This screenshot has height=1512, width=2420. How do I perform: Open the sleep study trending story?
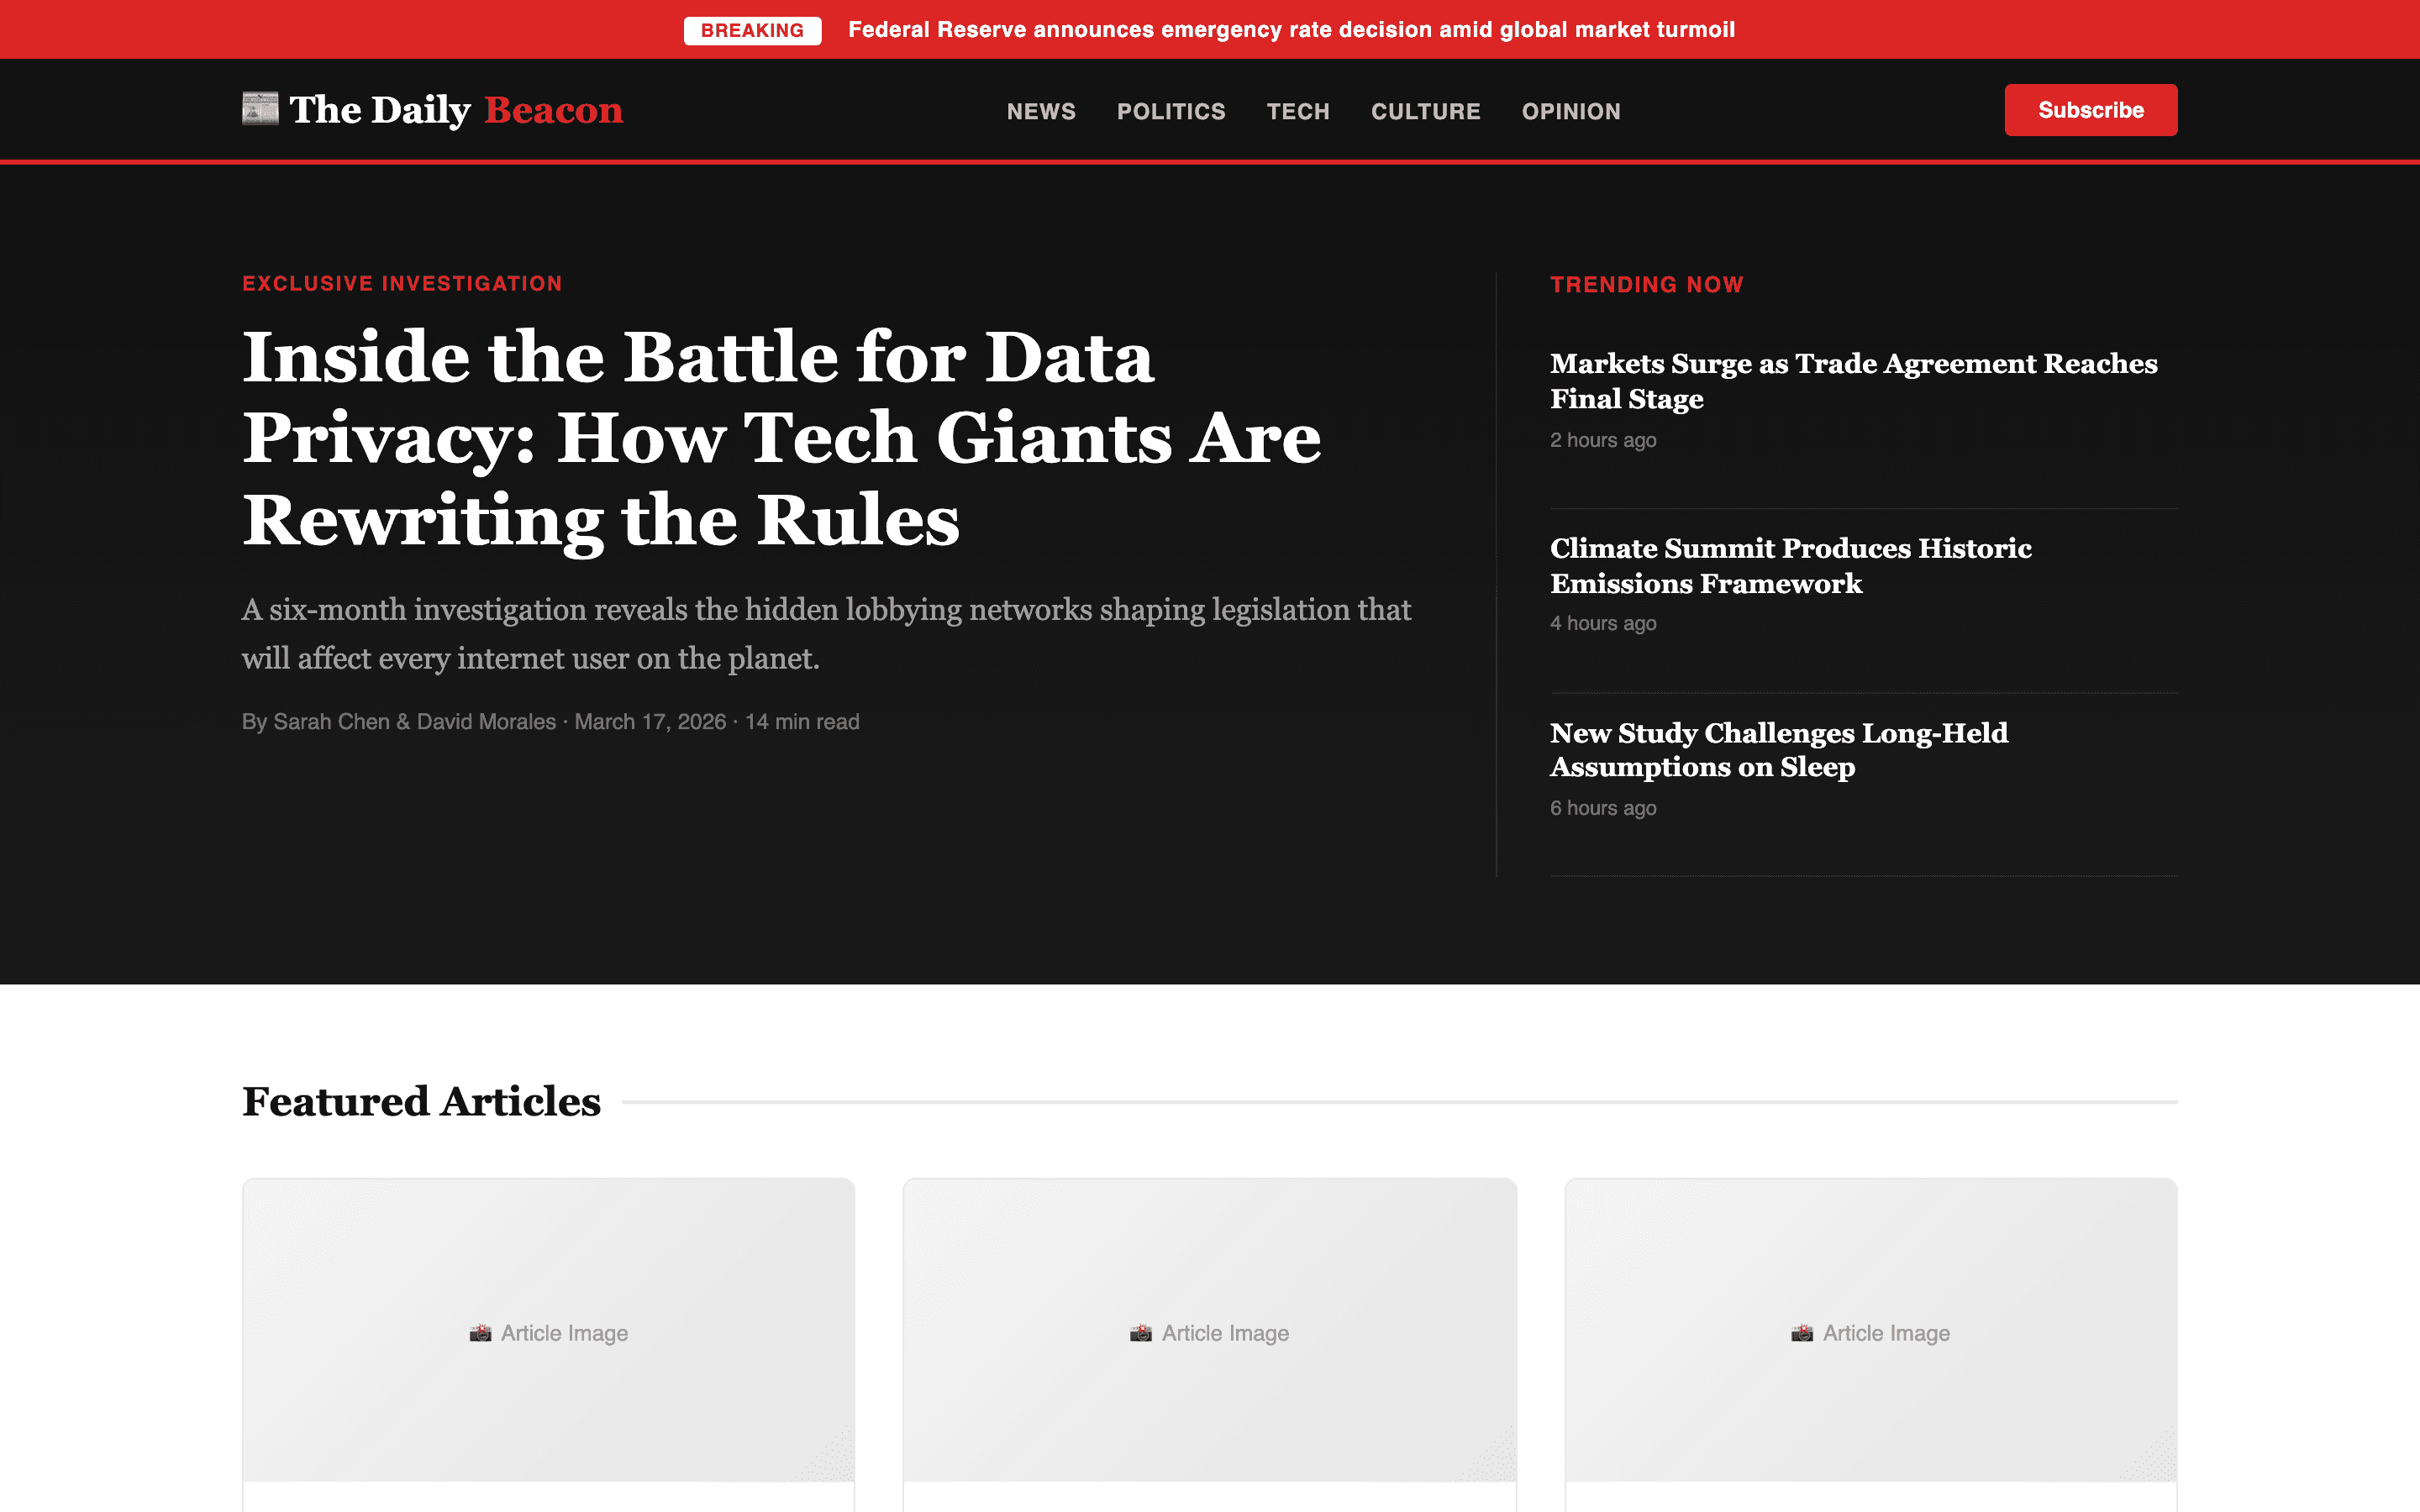pos(1778,750)
